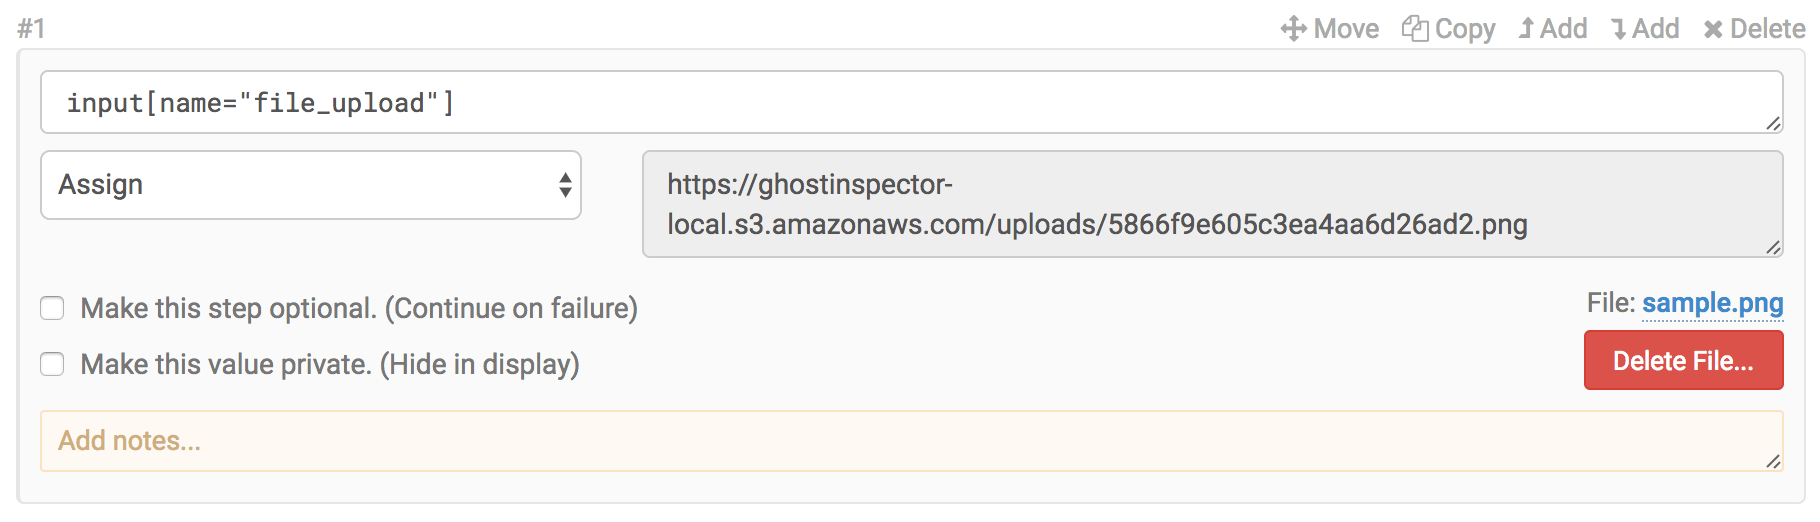Click the Copy step icon
Screen dimensions: 1820x522
tap(1414, 29)
